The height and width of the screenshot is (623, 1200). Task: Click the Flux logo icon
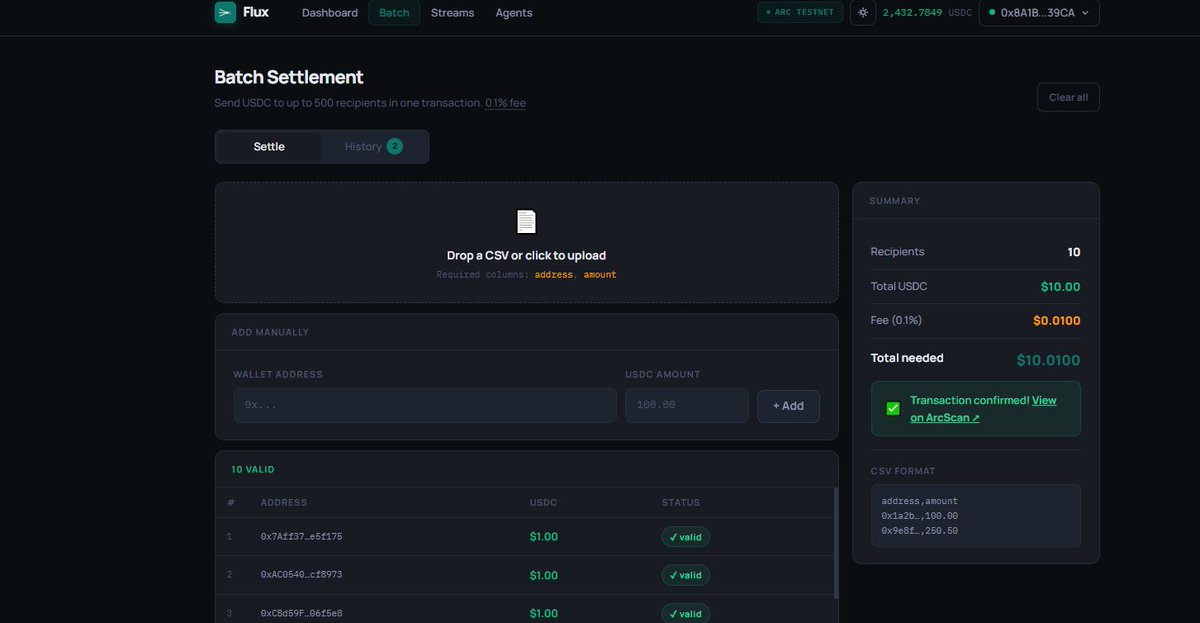[225, 12]
